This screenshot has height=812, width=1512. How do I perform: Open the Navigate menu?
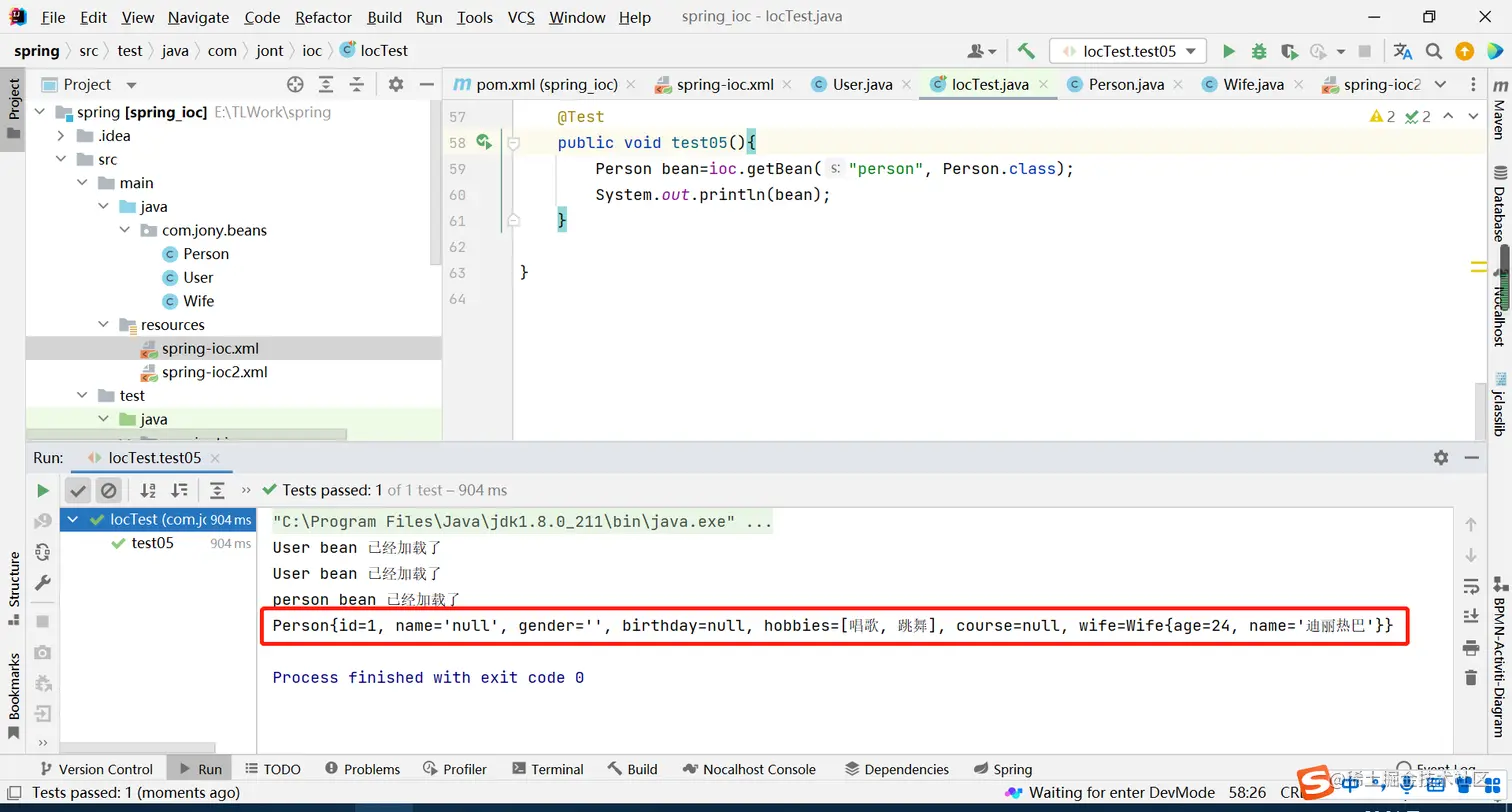[198, 18]
